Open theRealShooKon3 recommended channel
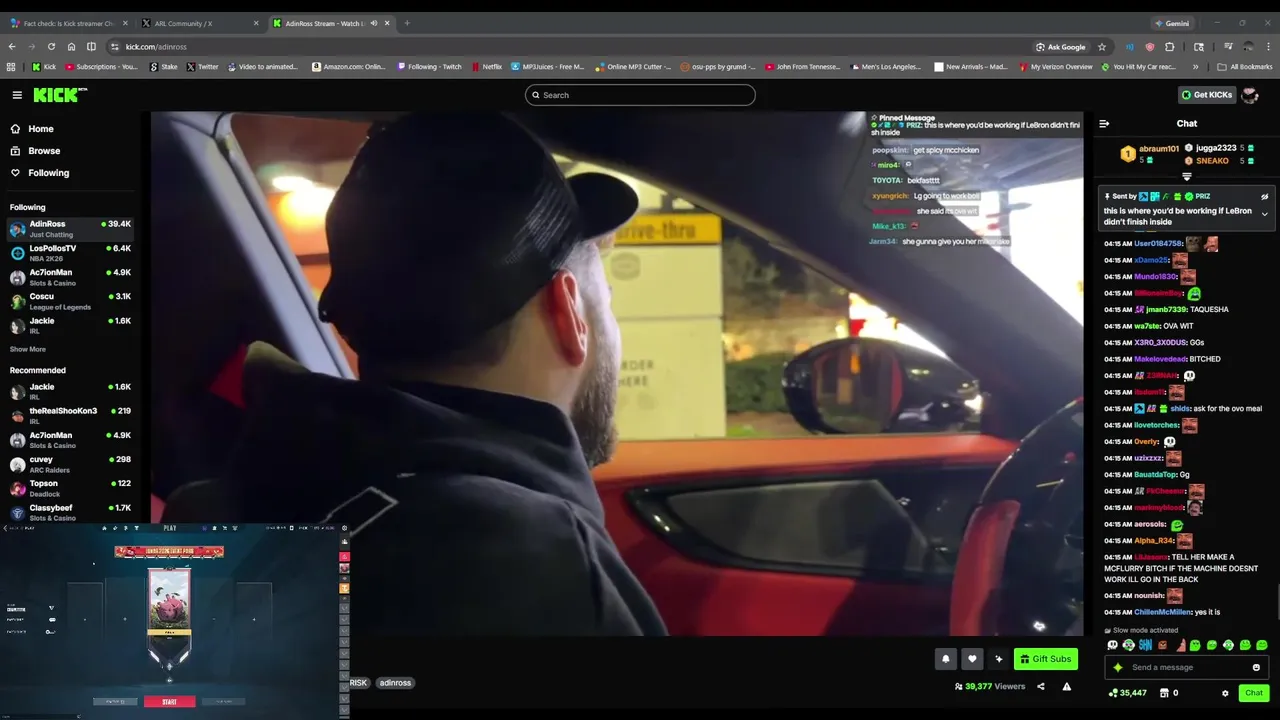This screenshot has width=1280, height=720. [x=70, y=415]
